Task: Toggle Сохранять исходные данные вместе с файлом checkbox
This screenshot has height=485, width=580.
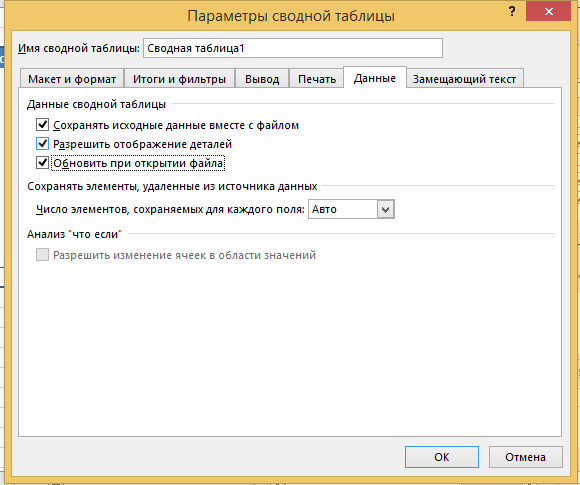Action: point(42,125)
